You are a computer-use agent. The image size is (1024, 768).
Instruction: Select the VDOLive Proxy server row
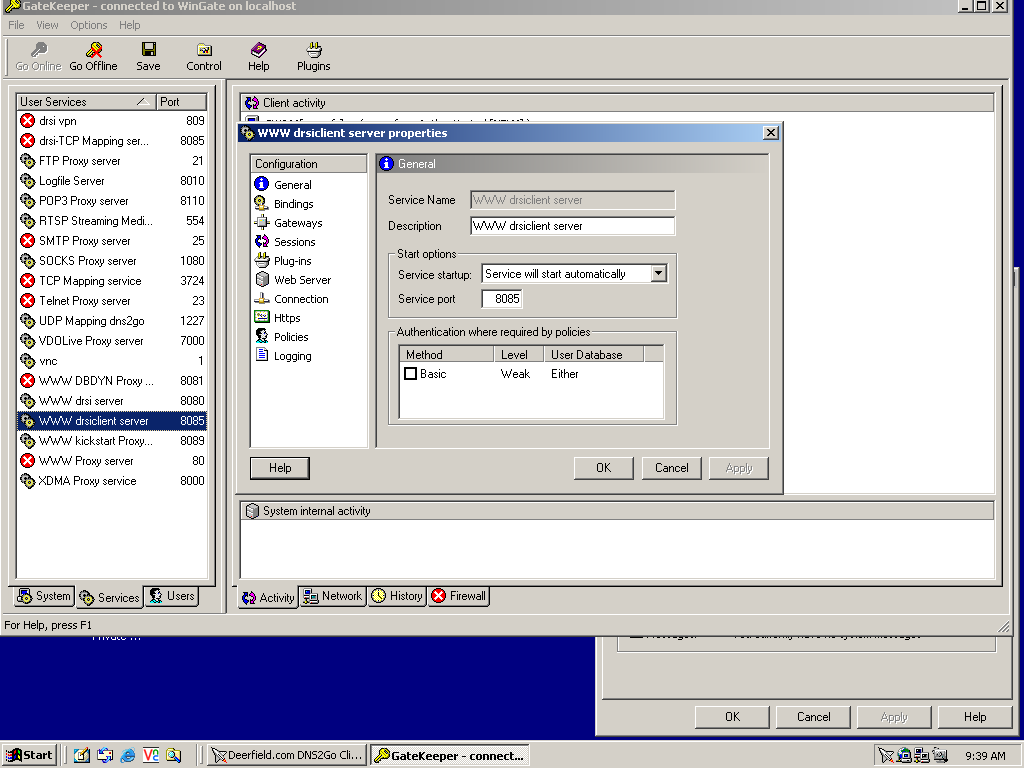[112, 341]
